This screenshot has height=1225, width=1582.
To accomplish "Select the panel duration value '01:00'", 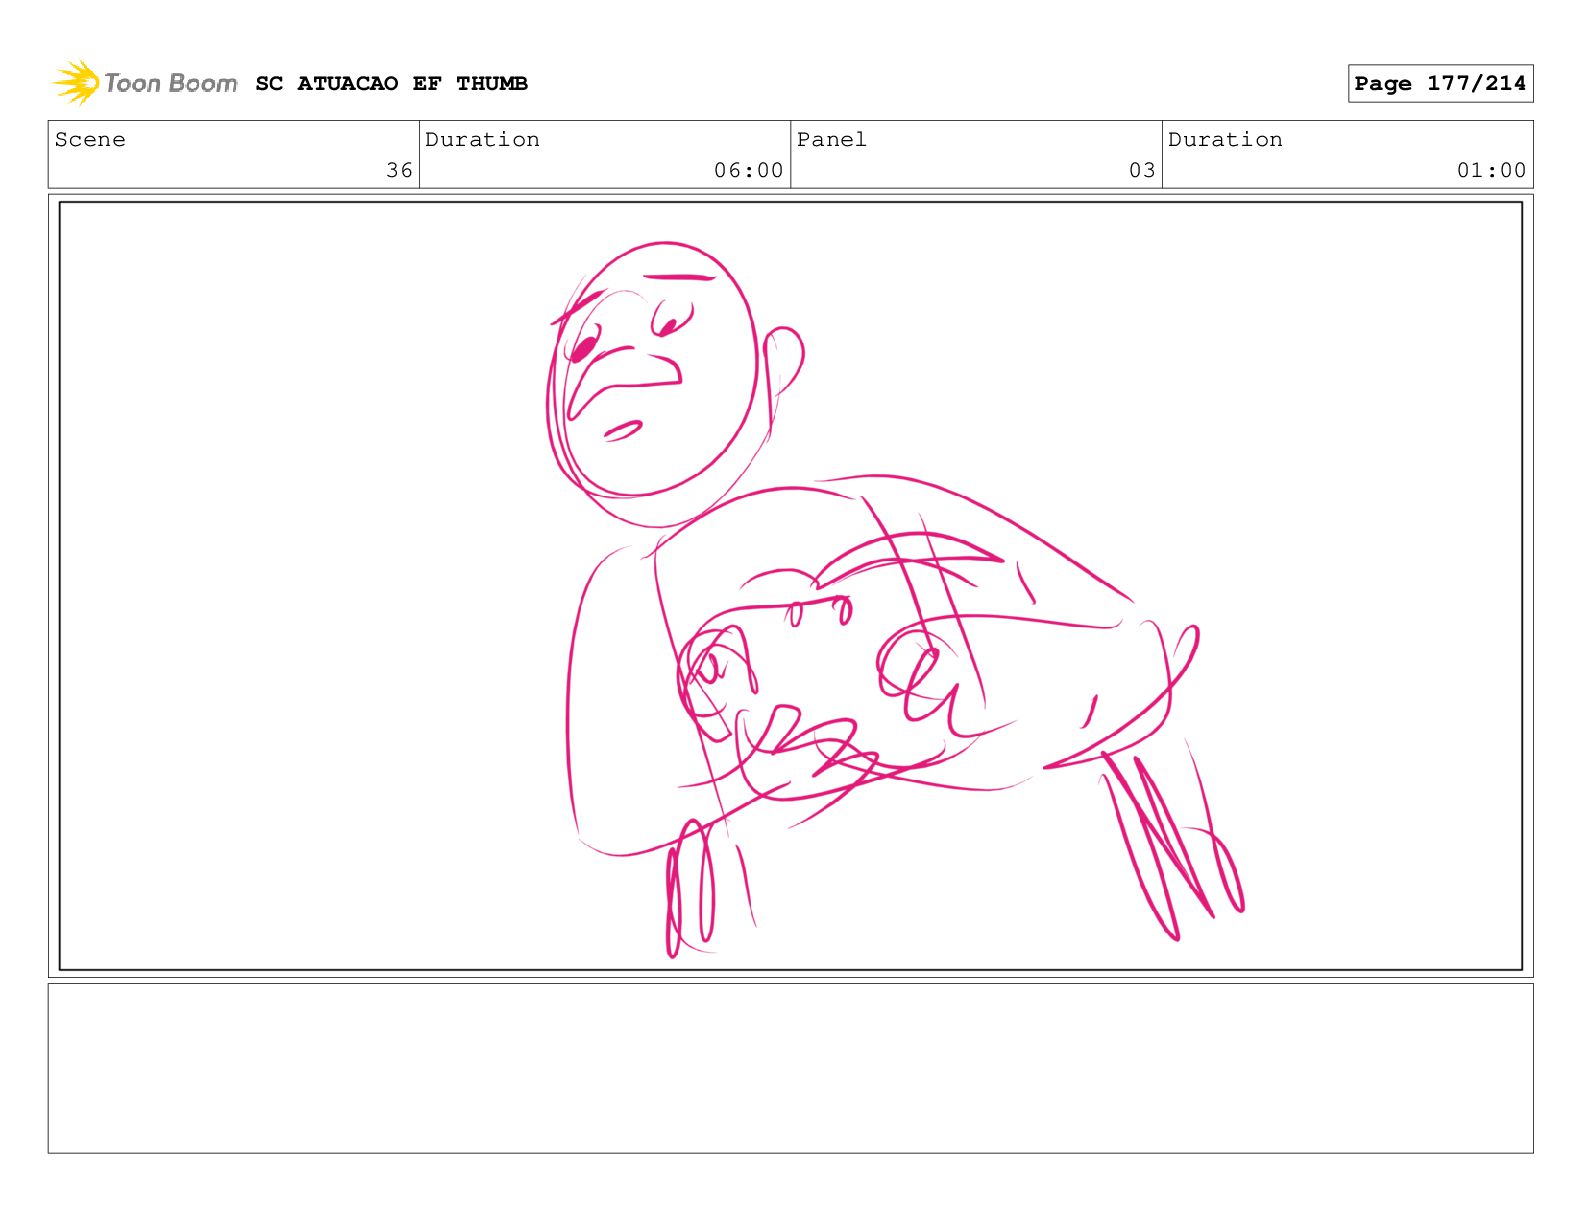I will click(x=1491, y=170).
